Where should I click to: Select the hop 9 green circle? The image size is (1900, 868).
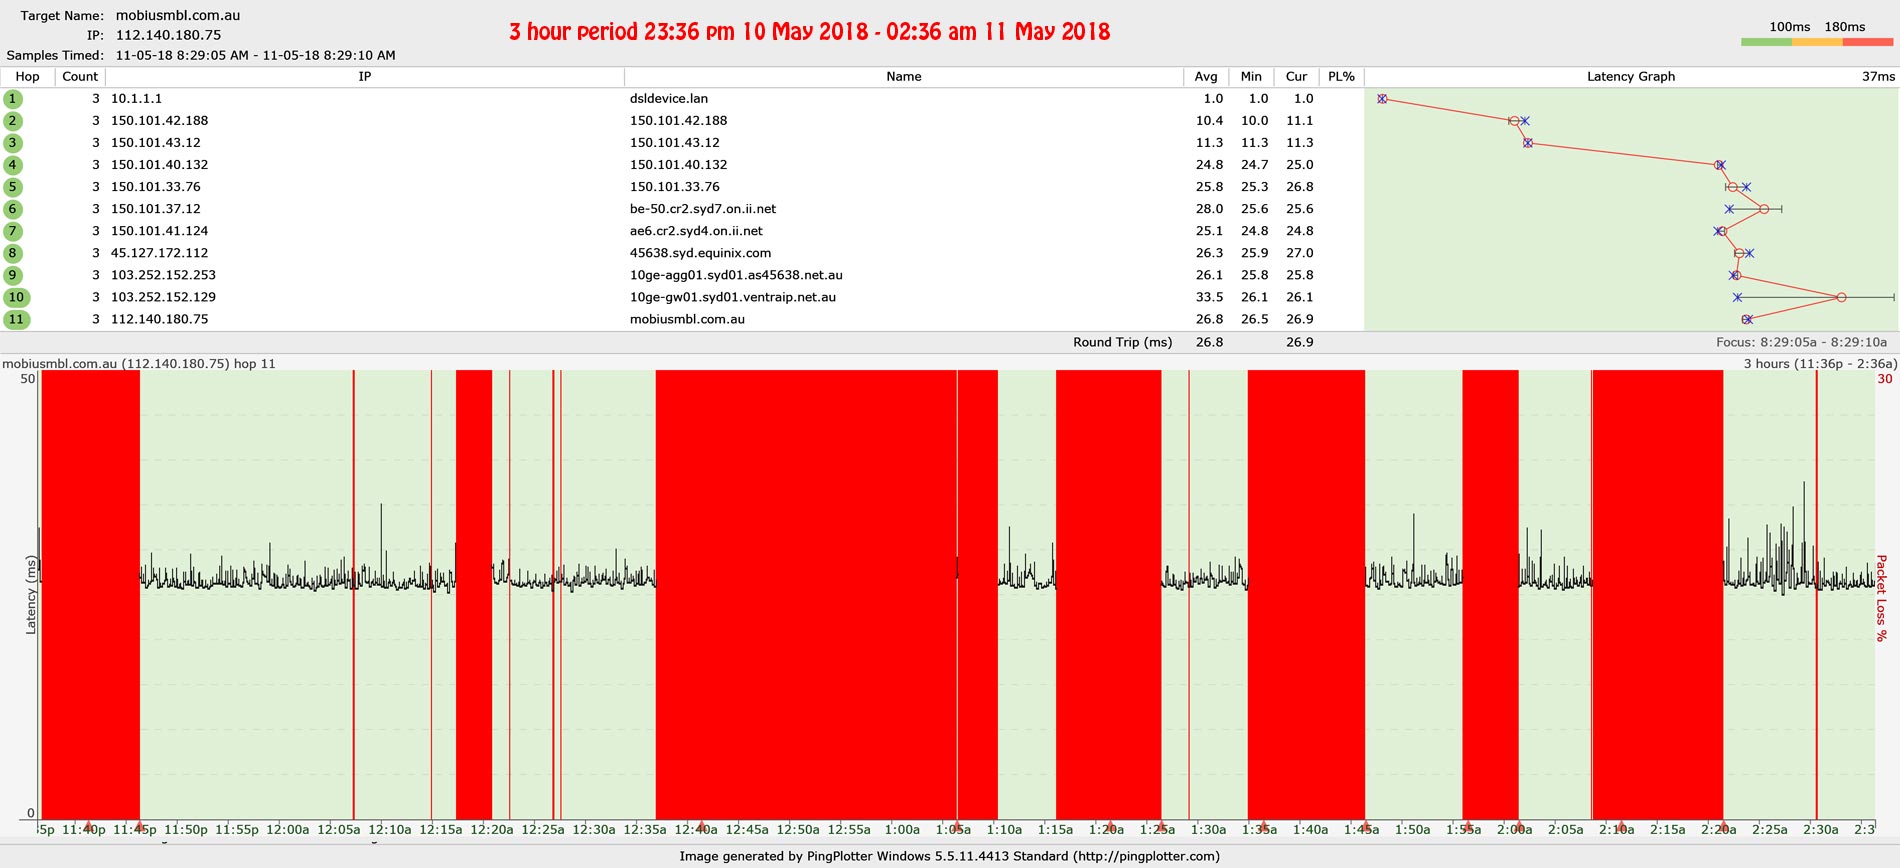click(x=13, y=275)
